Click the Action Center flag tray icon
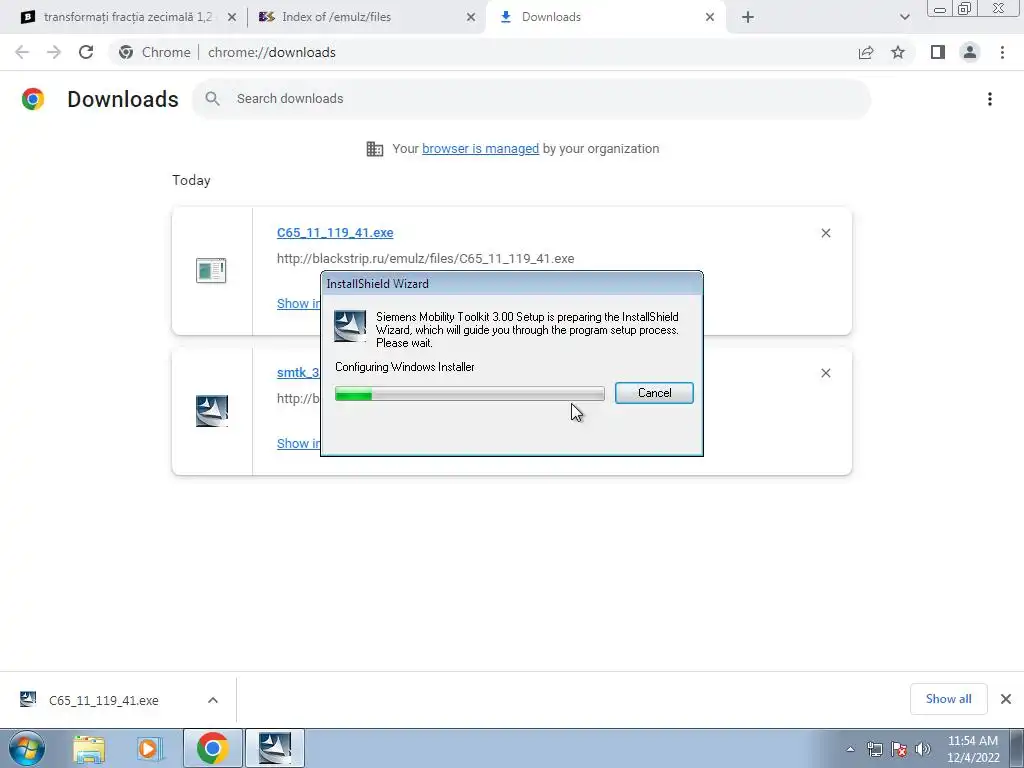This screenshot has width=1024, height=768. [x=899, y=749]
